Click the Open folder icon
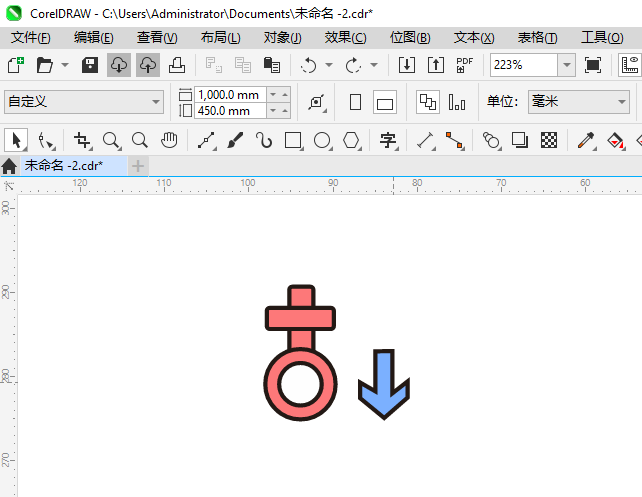642x497 pixels. (45, 65)
